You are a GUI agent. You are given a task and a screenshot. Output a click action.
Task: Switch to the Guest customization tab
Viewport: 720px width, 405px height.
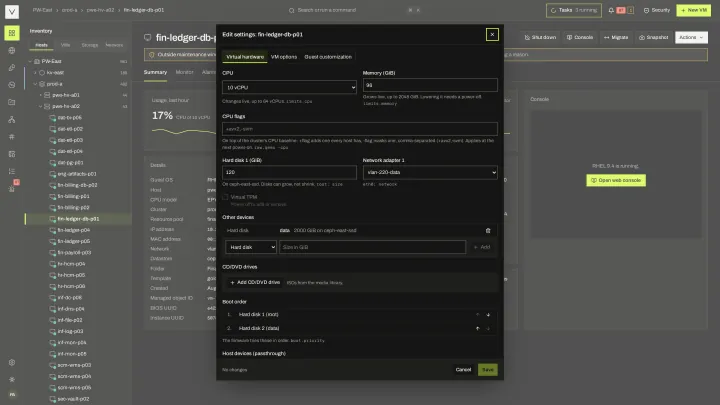[328, 57]
